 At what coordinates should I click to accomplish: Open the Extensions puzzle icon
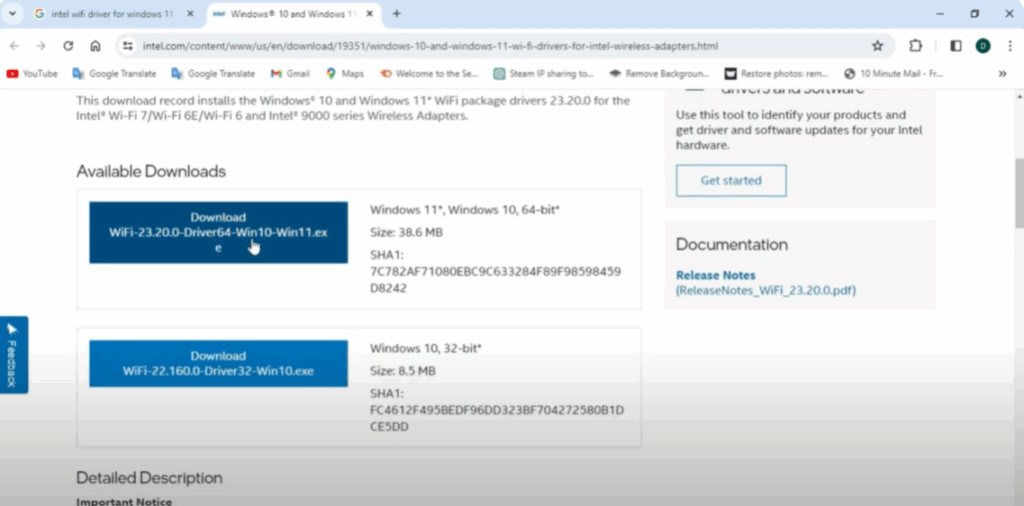click(916, 46)
